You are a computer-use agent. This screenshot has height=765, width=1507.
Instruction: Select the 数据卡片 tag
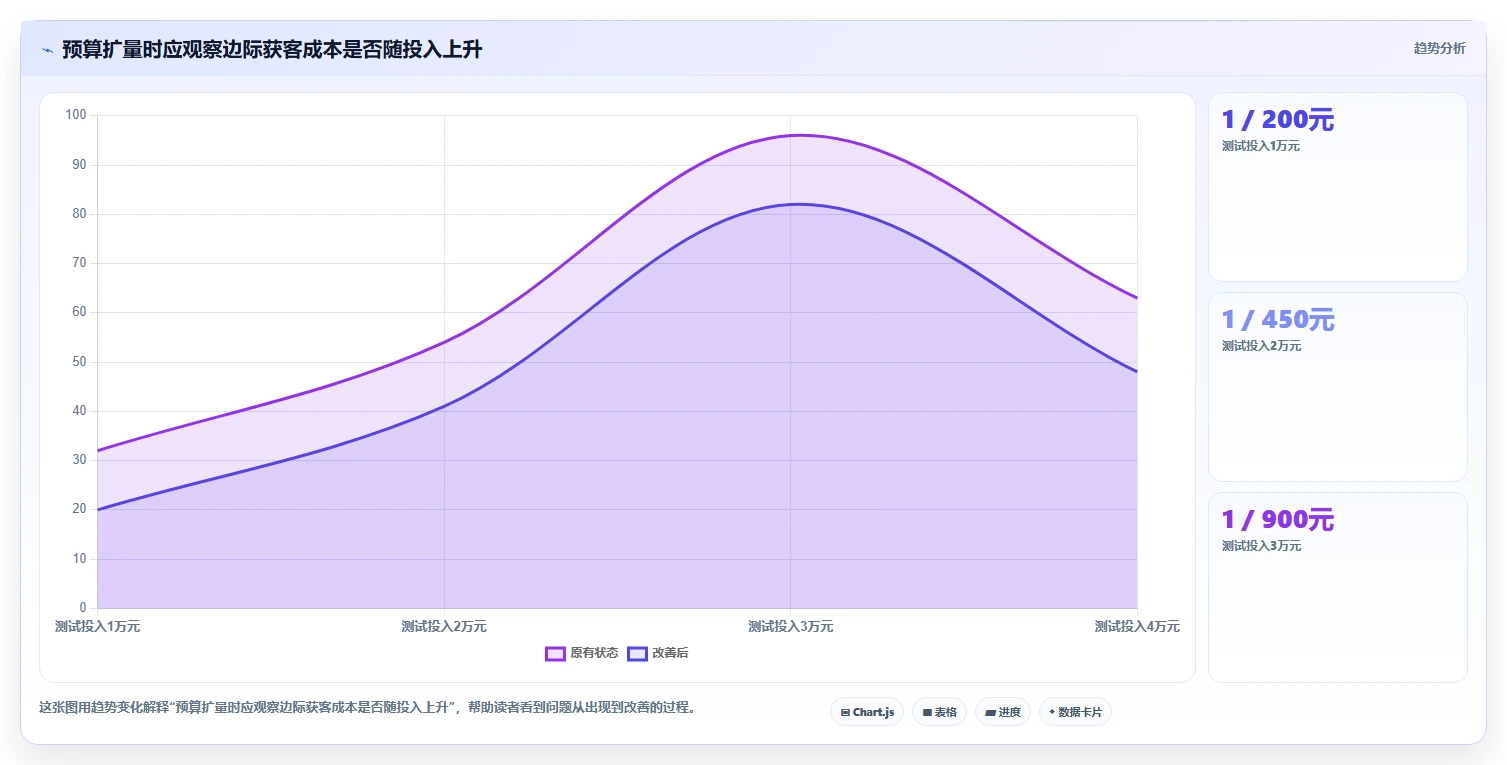pyautogui.click(x=1075, y=712)
